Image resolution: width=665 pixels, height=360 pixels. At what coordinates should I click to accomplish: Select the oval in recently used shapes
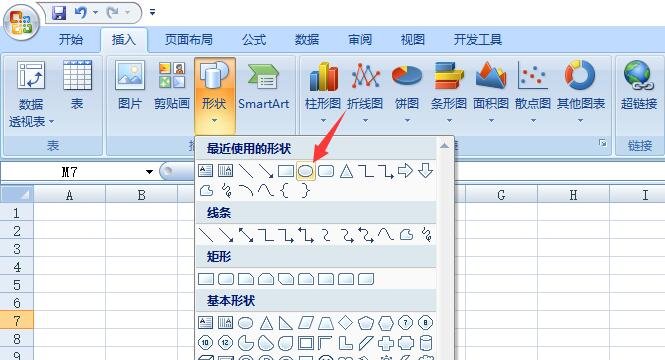tap(305, 171)
